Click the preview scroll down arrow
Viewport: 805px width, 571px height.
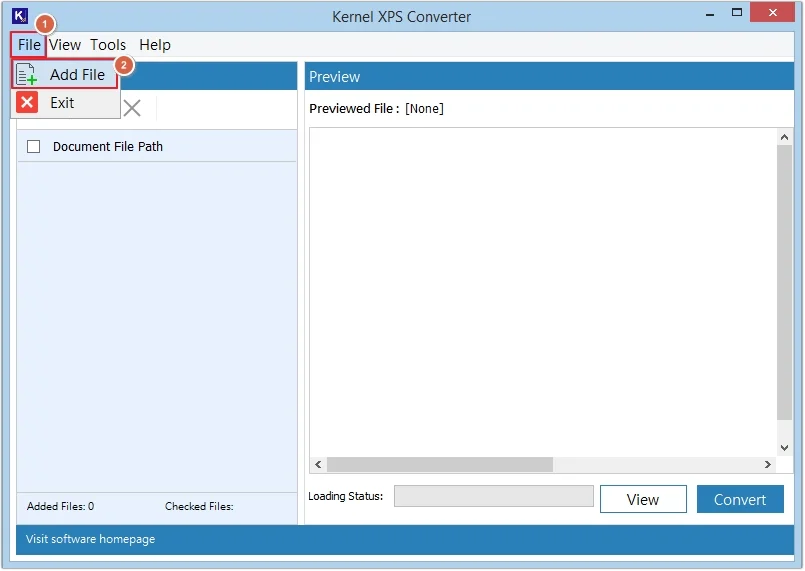[784, 448]
